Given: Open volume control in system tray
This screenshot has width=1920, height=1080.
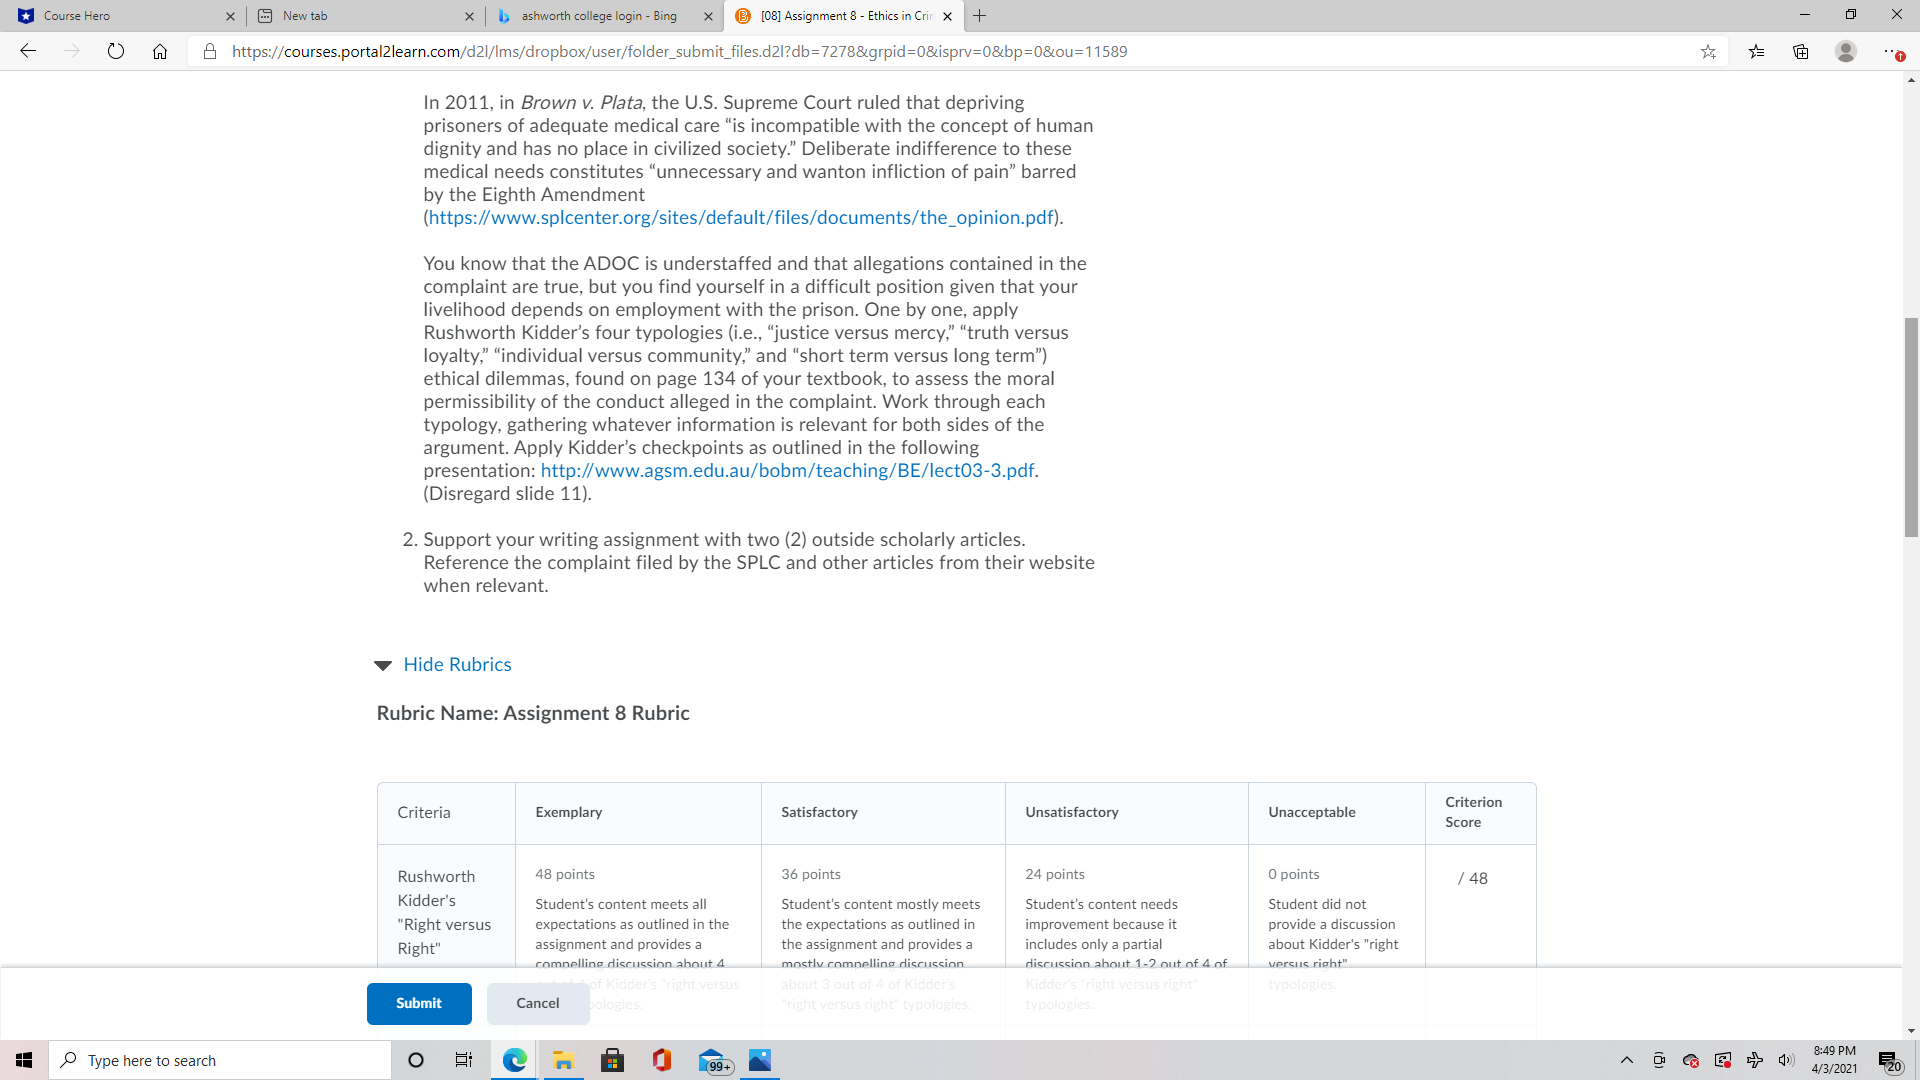Looking at the screenshot, I should 1786,1060.
